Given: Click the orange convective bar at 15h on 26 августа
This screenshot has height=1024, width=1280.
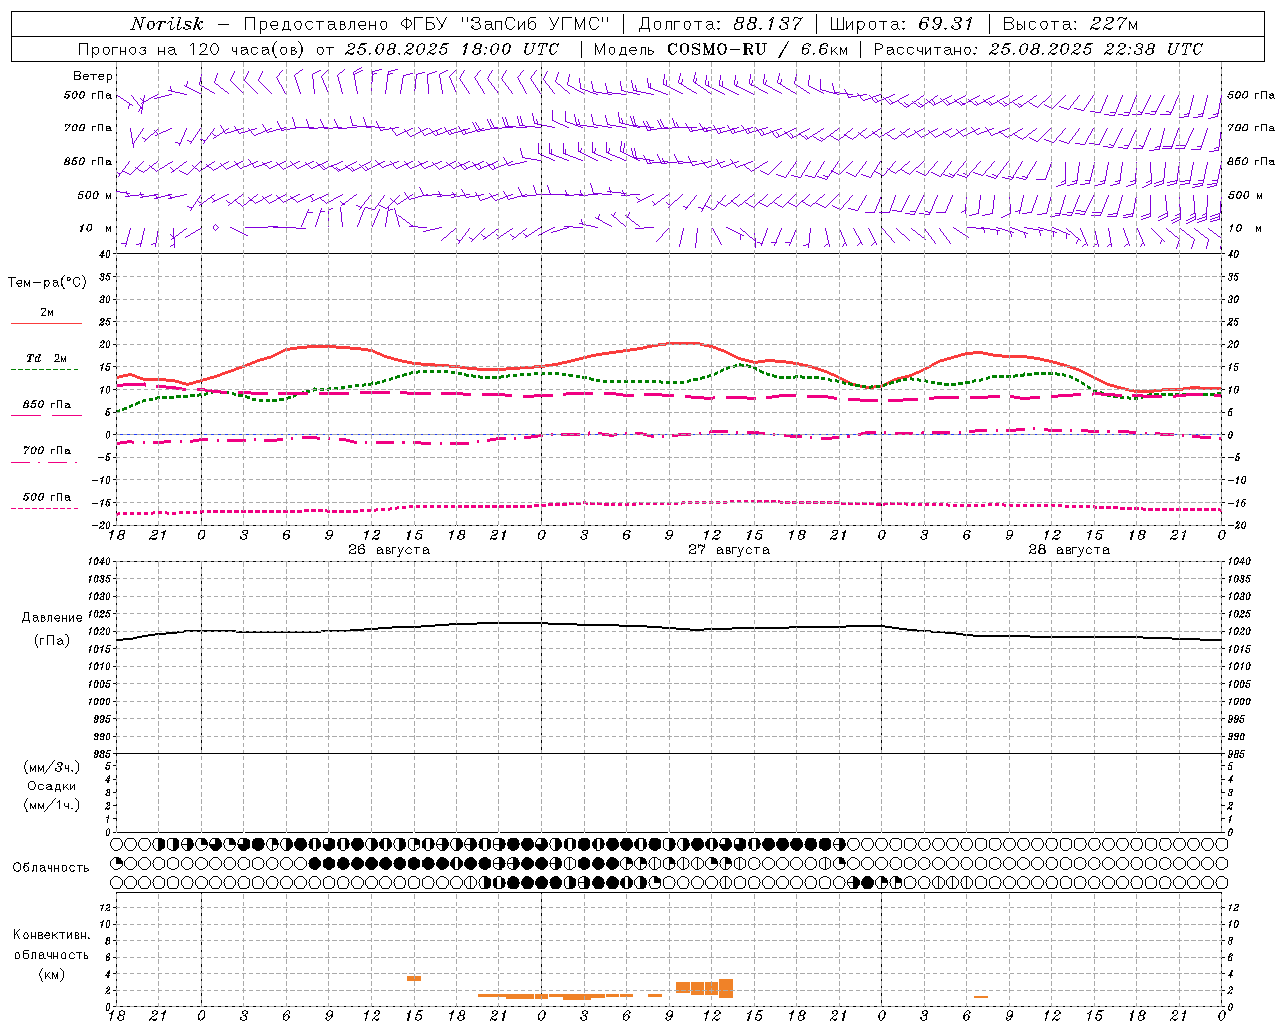Looking at the screenshot, I should pos(414,978).
